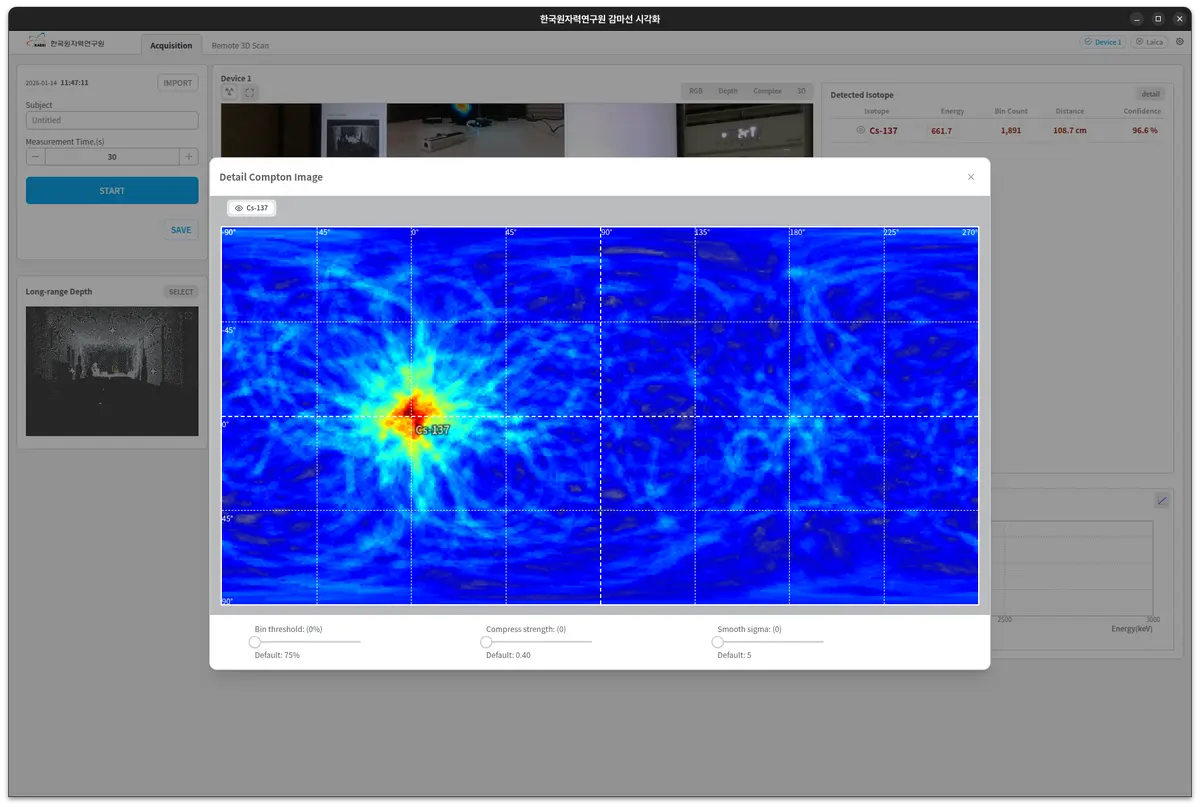Click the radiation overlay icon under Device 1

(229, 92)
